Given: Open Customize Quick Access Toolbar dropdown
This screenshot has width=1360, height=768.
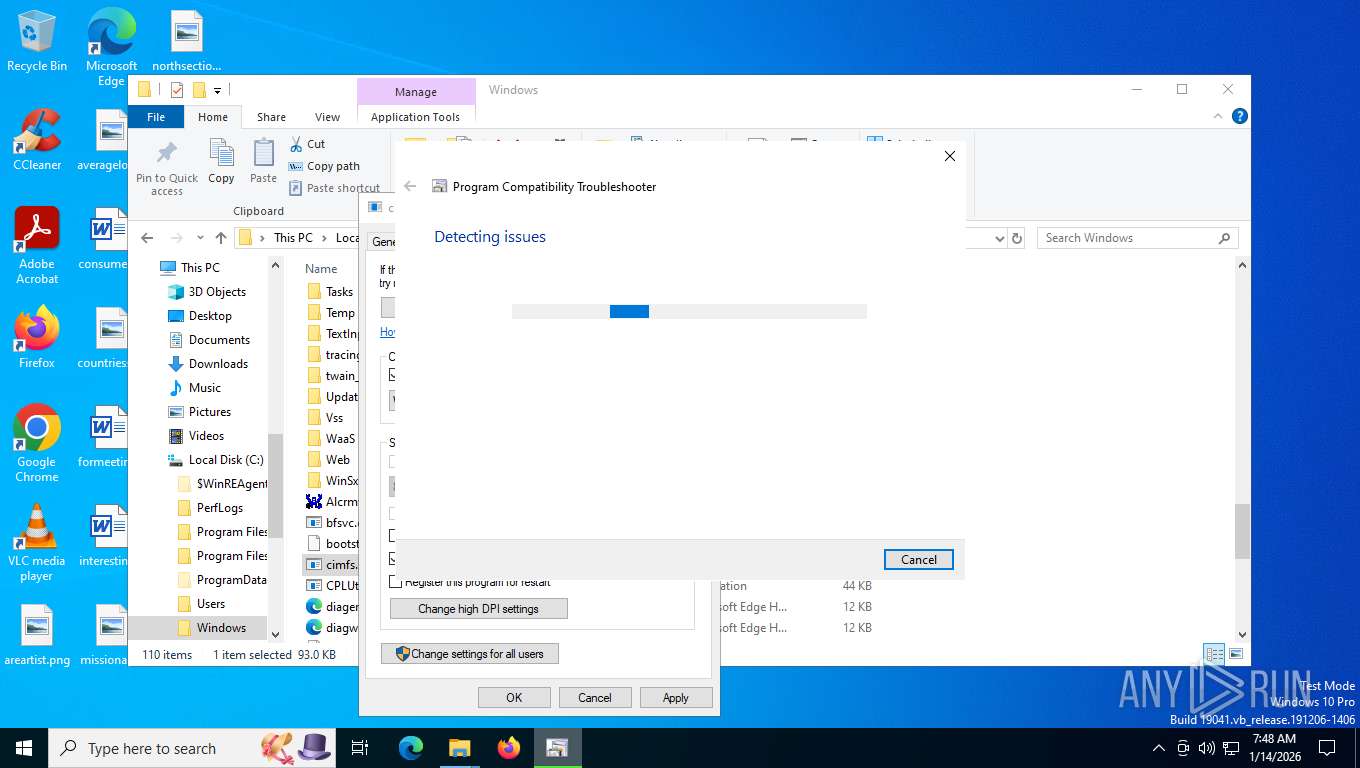Looking at the screenshot, I should click(x=217, y=91).
